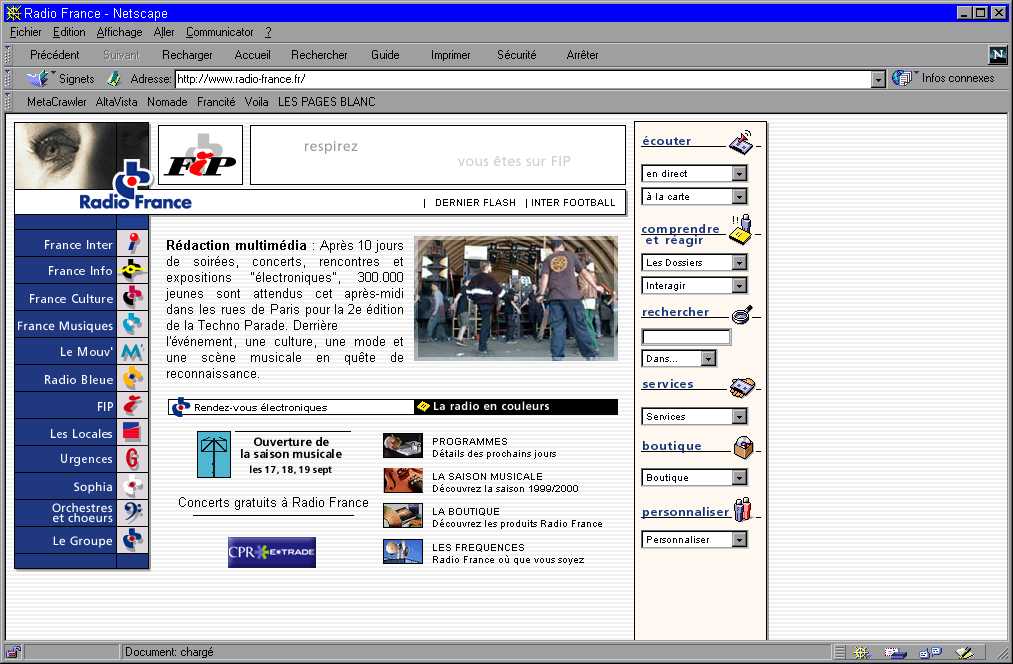Click the rechercher search text field
1013x664 pixels.
click(686, 338)
